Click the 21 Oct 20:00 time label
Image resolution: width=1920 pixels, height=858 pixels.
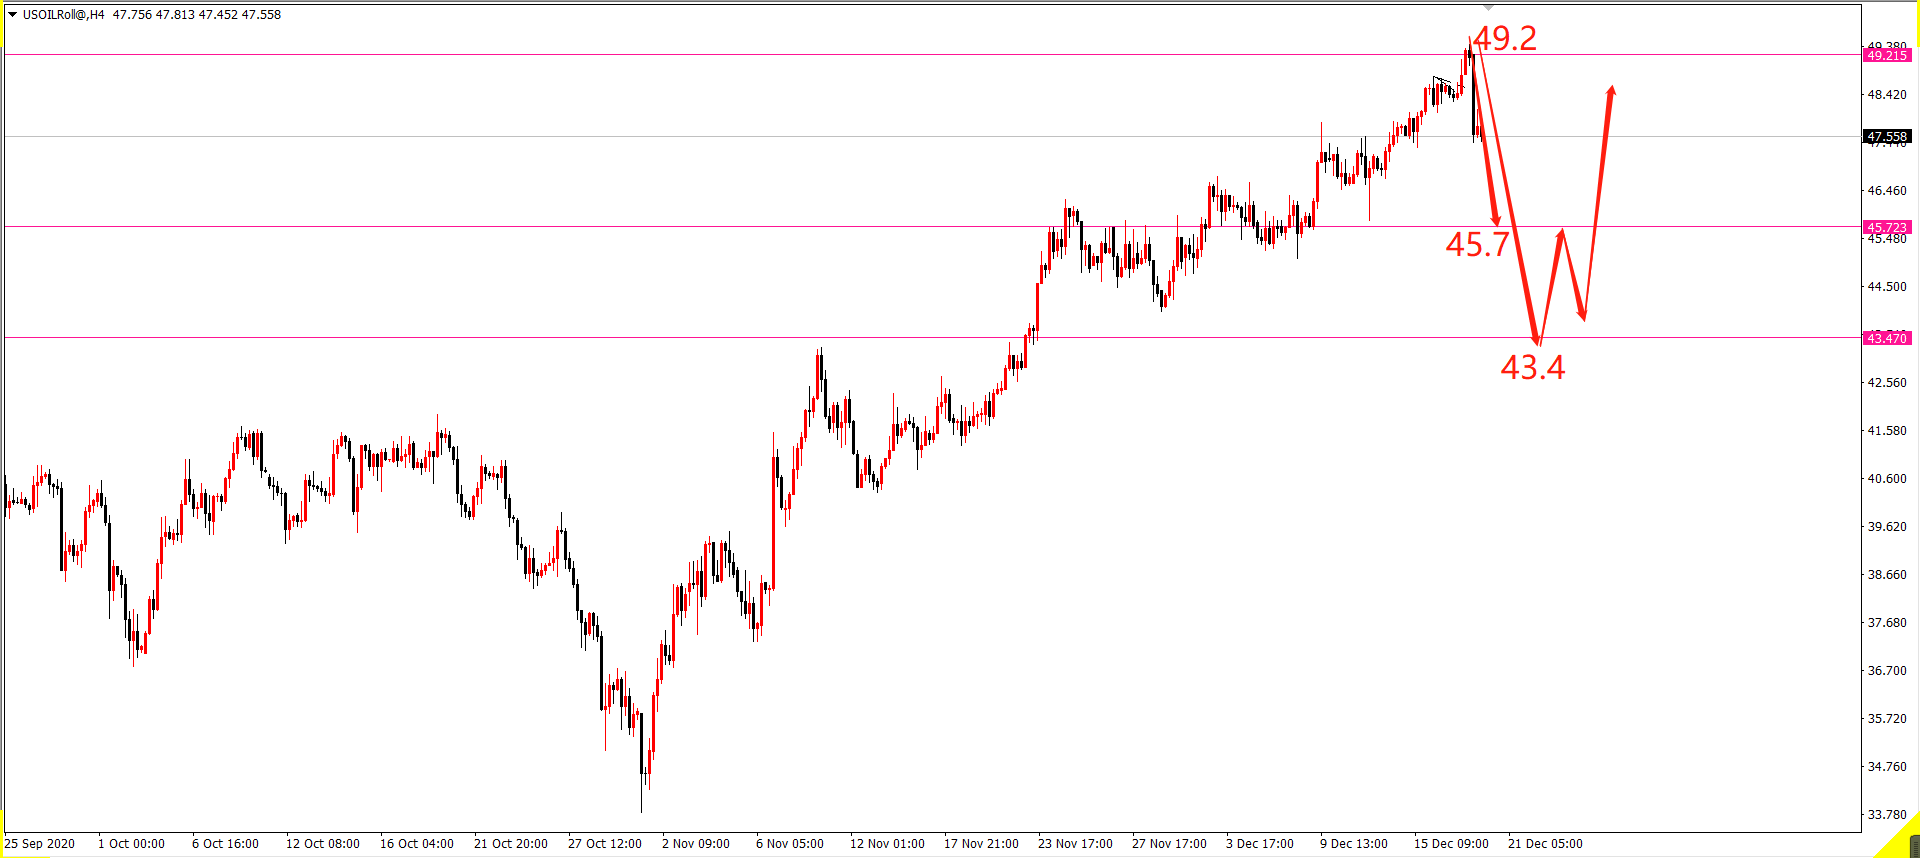511,844
